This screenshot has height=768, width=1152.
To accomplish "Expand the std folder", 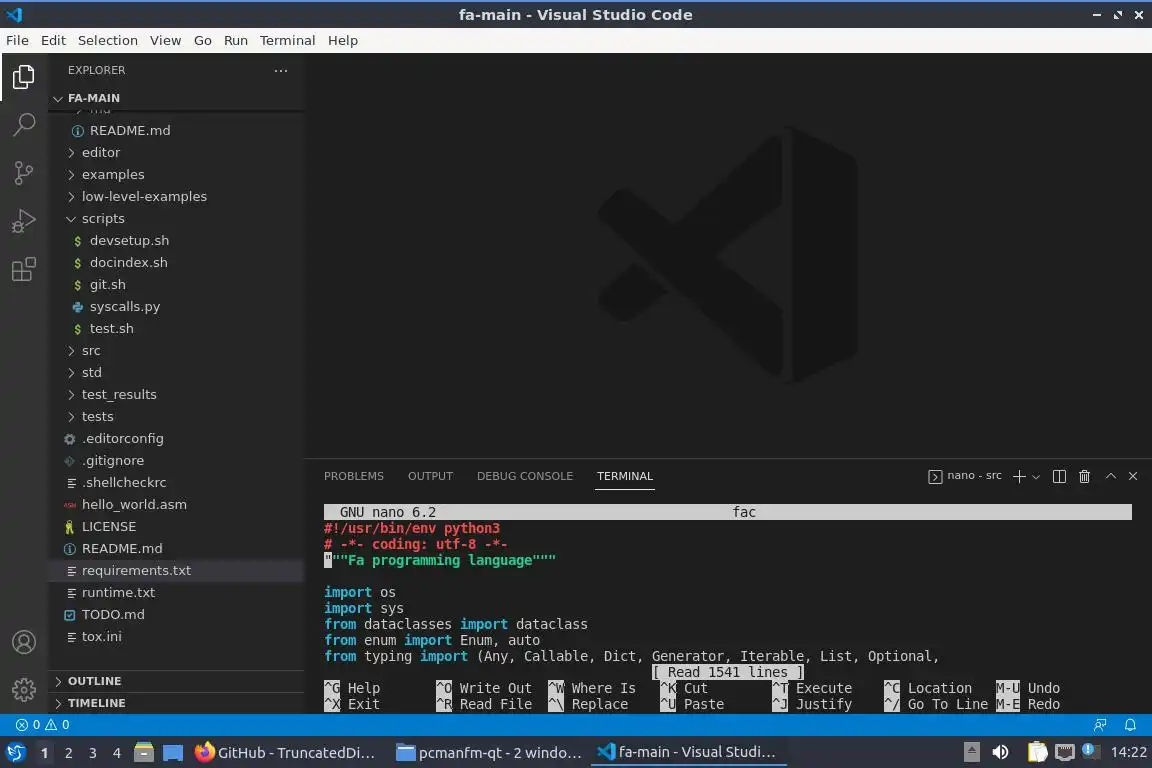I will [x=176, y=373].
